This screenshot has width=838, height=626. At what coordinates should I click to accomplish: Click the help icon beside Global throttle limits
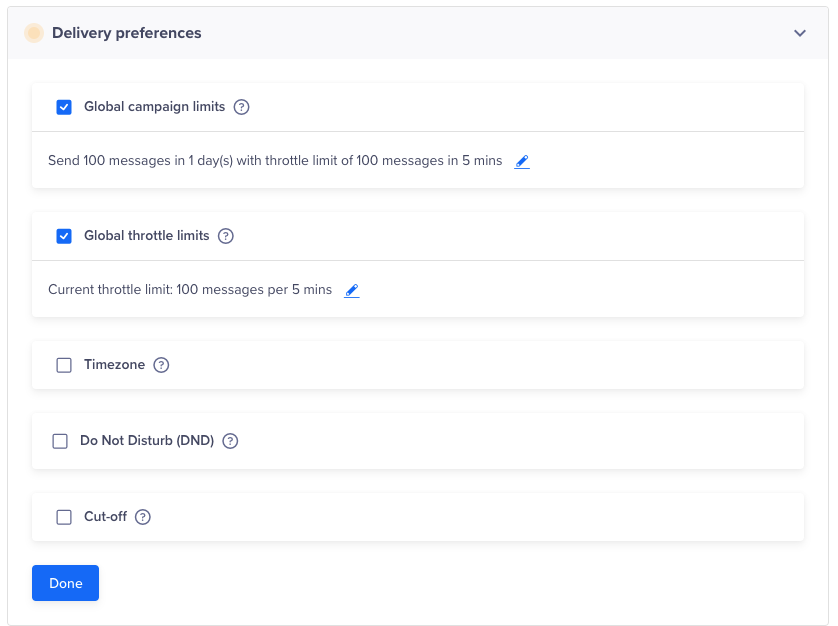point(226,236)
